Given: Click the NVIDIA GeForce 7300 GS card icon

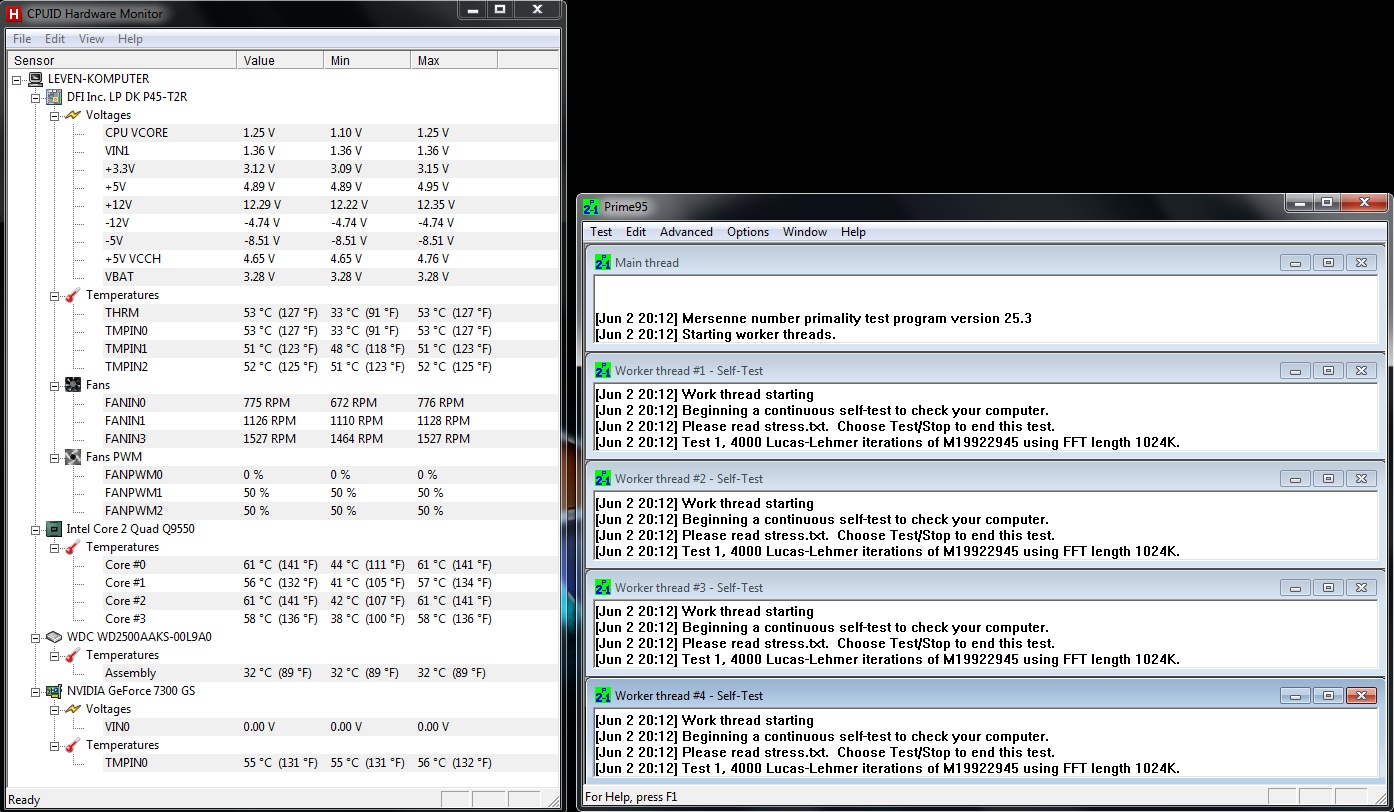Looking at the screenshot, I should [x=54, y=691].
